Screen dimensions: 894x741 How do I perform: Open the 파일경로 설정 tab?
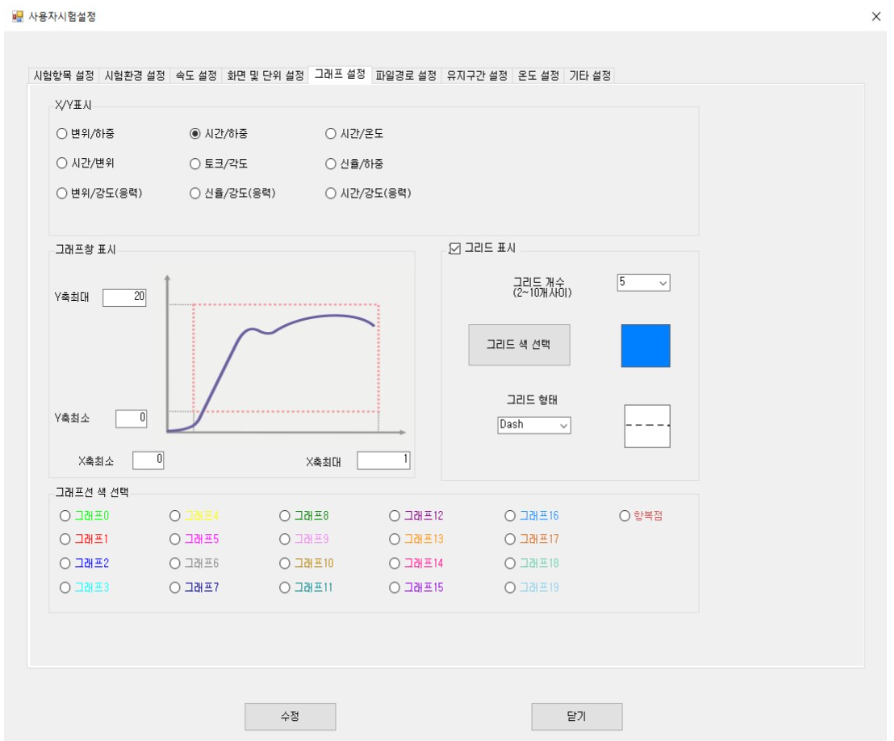click(x=406, y=76)
